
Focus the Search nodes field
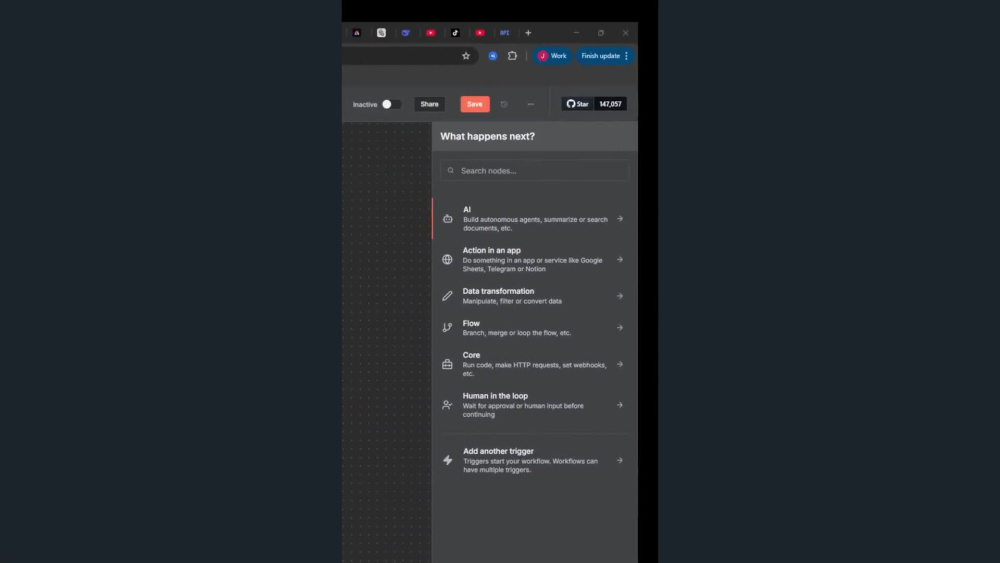tap(534, 170)
